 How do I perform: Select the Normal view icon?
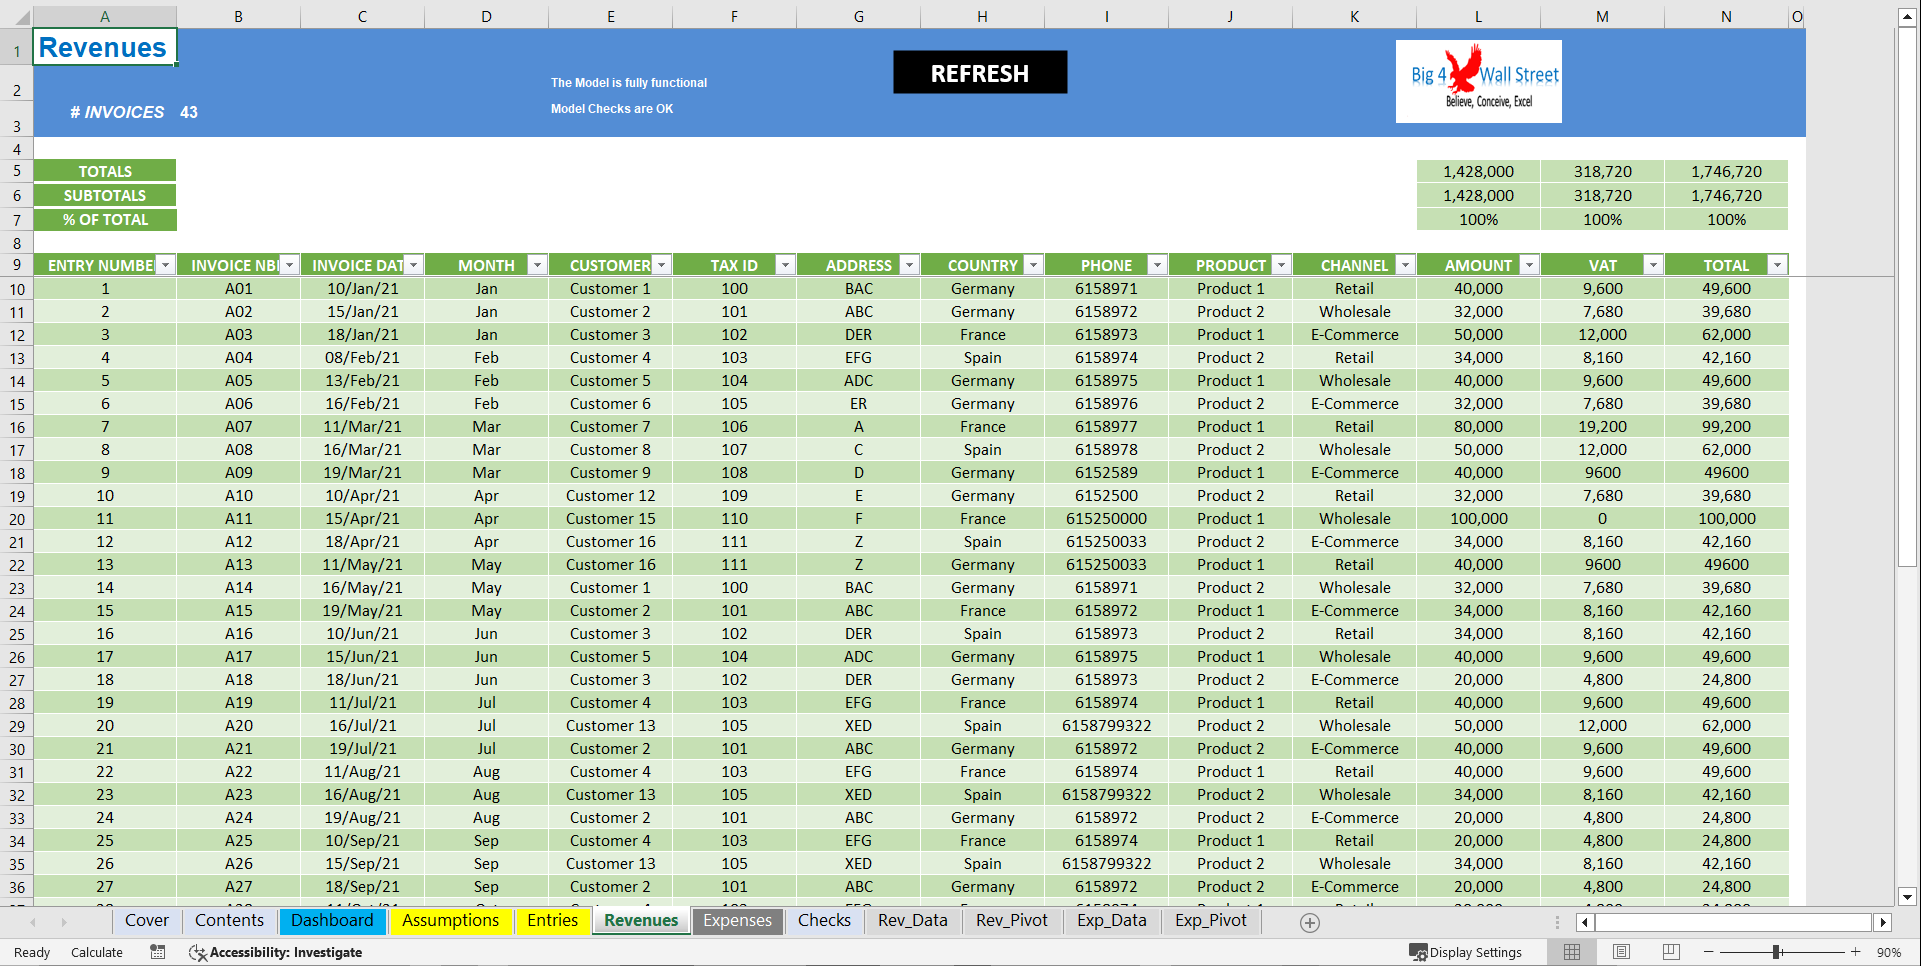tap(1572, 952)
